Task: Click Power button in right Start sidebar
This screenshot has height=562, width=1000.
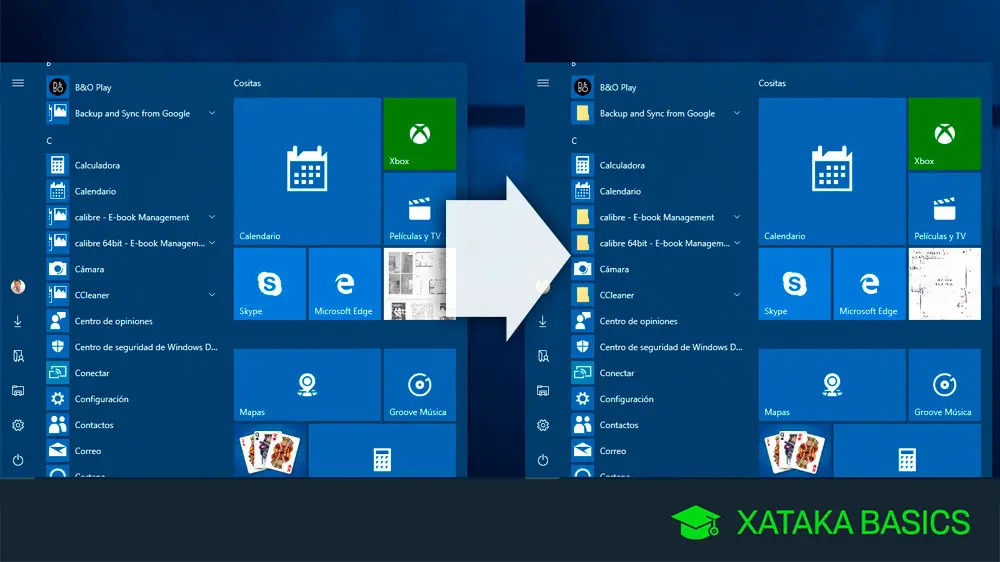Action: pyautogui.click(x=543, y=460)
